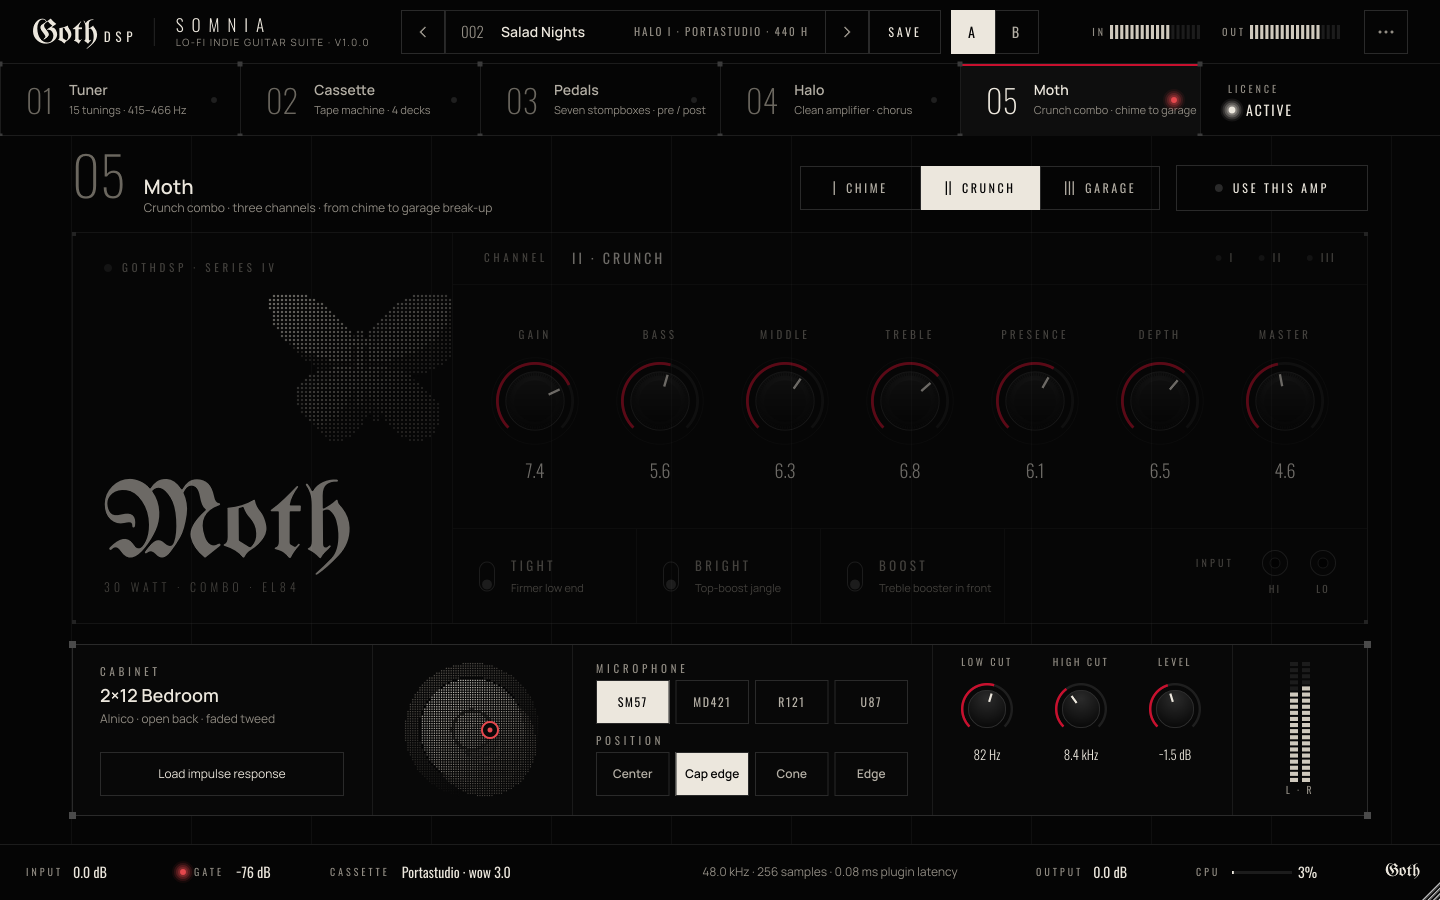The image size is (1440, 900).
Task: Click the SAVE preset button
Action: [905, 32]
